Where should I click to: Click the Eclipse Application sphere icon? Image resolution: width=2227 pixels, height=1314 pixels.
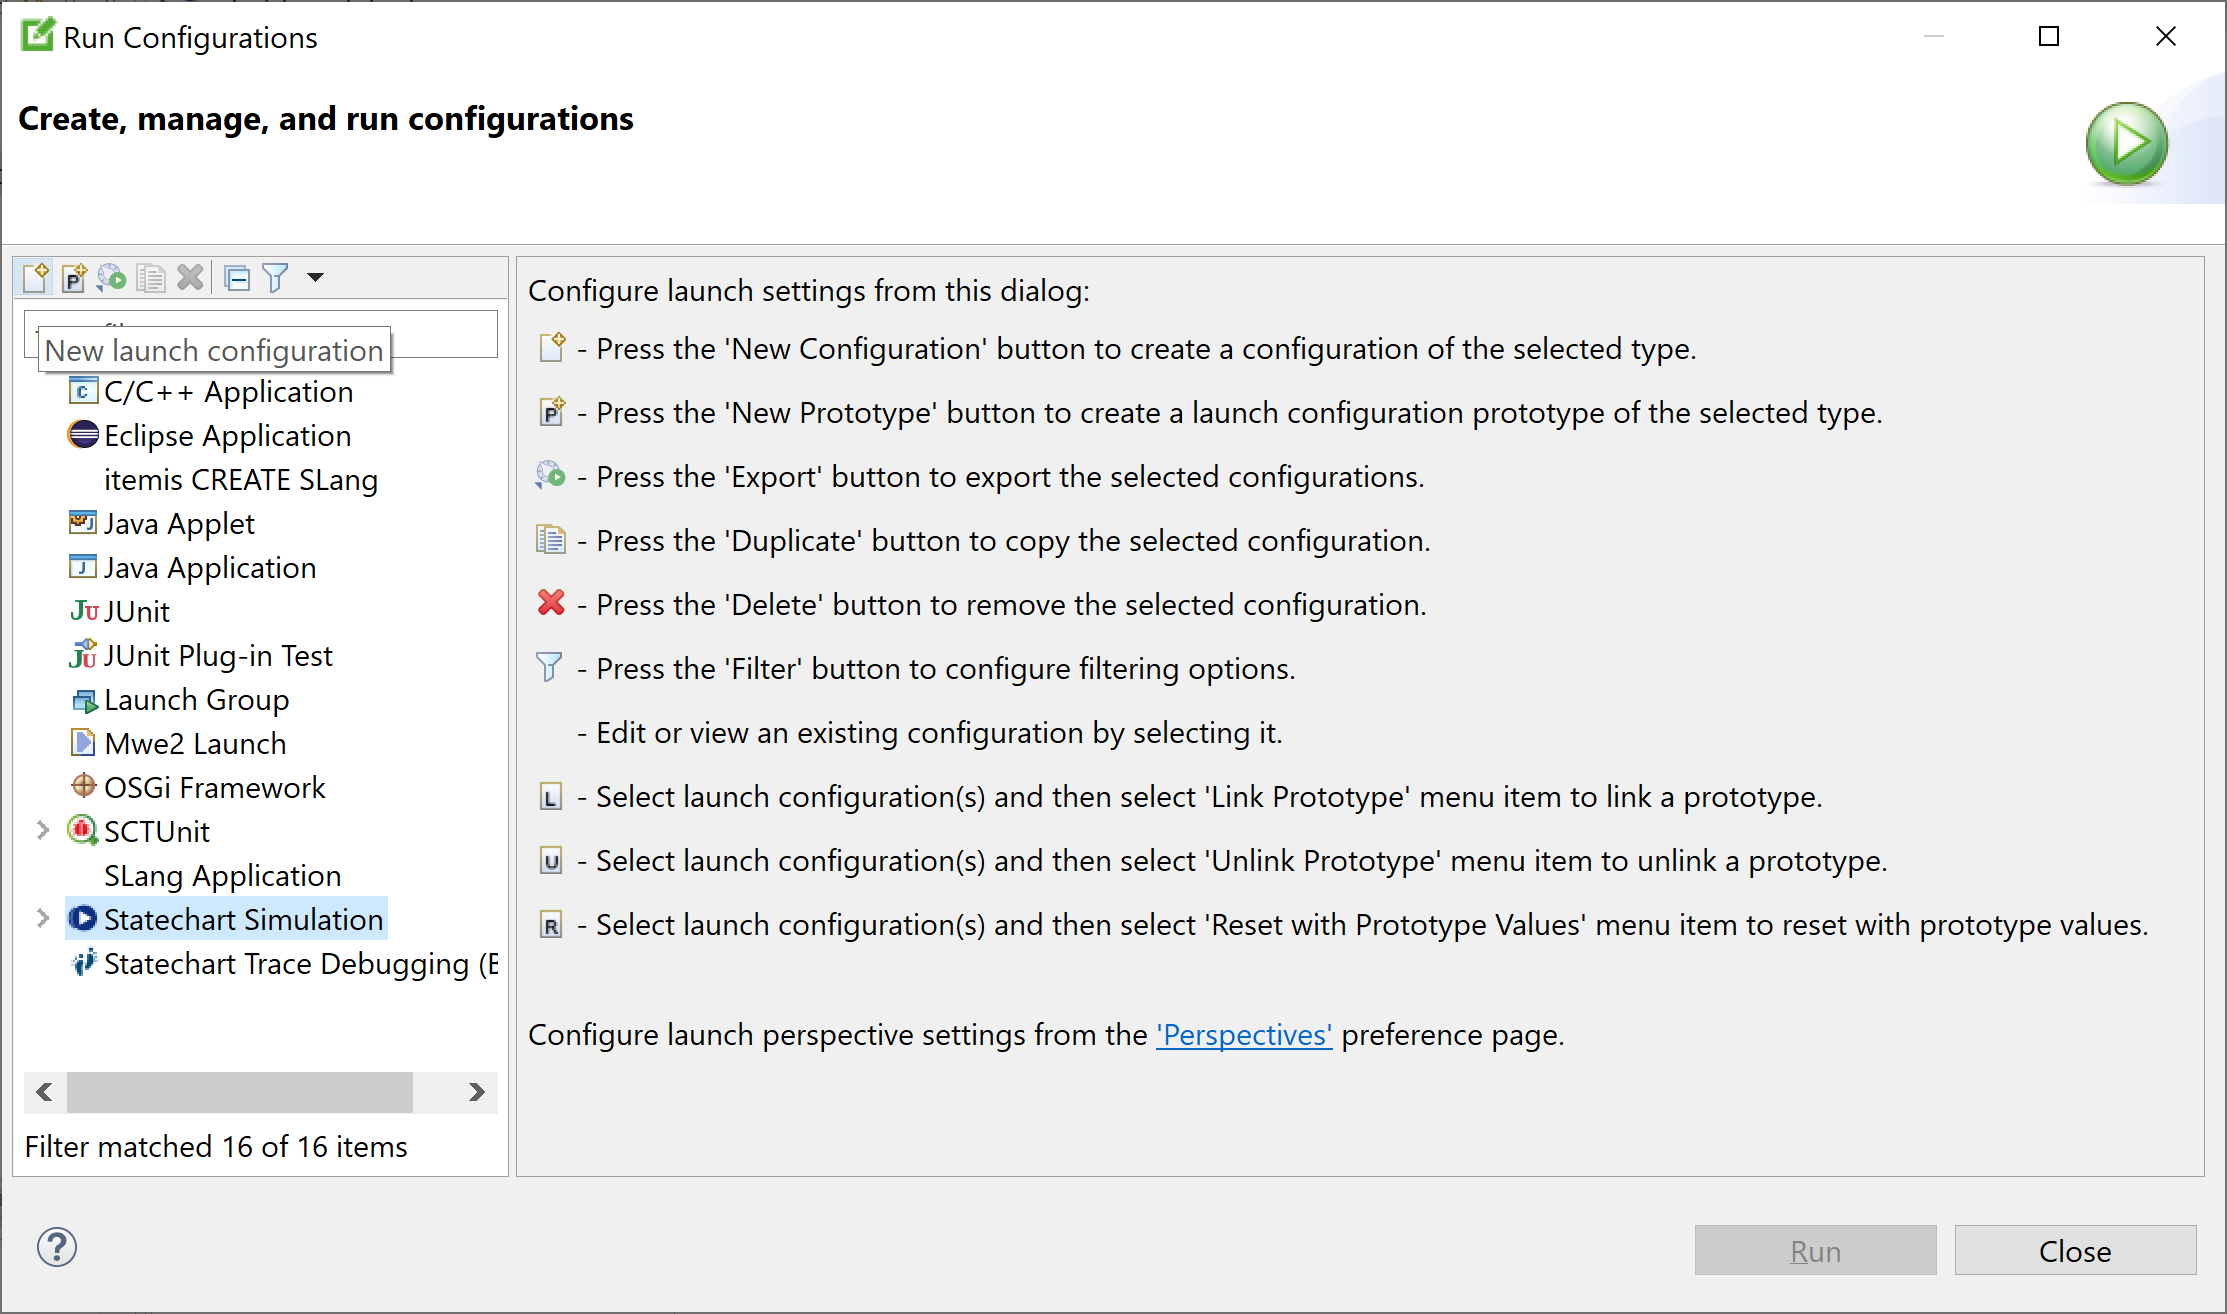tap(83, 435)
